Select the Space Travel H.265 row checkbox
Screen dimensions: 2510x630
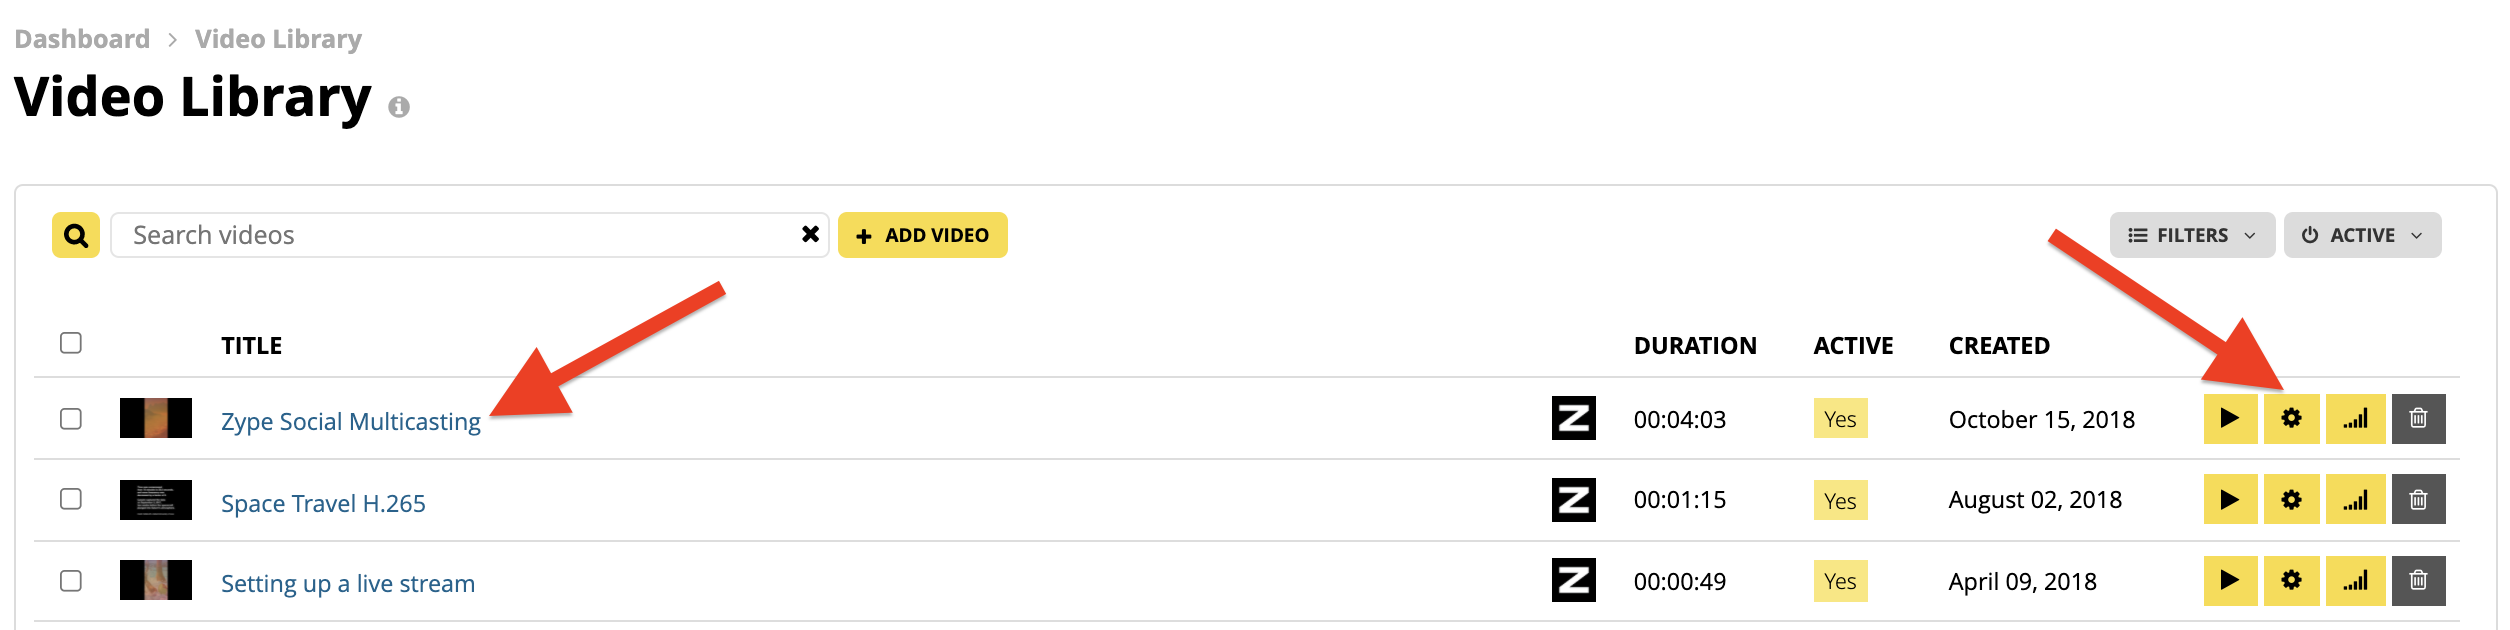(x=71, y=498)
